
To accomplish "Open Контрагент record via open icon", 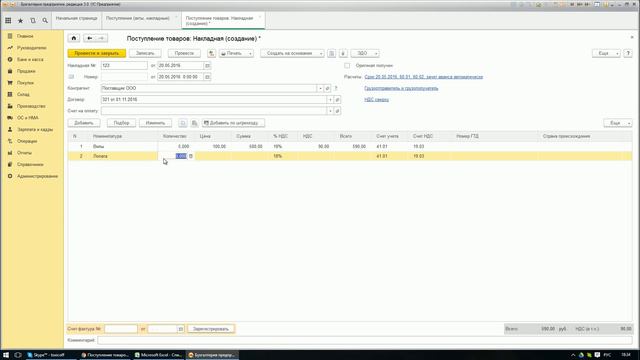I will coord(327,89).
